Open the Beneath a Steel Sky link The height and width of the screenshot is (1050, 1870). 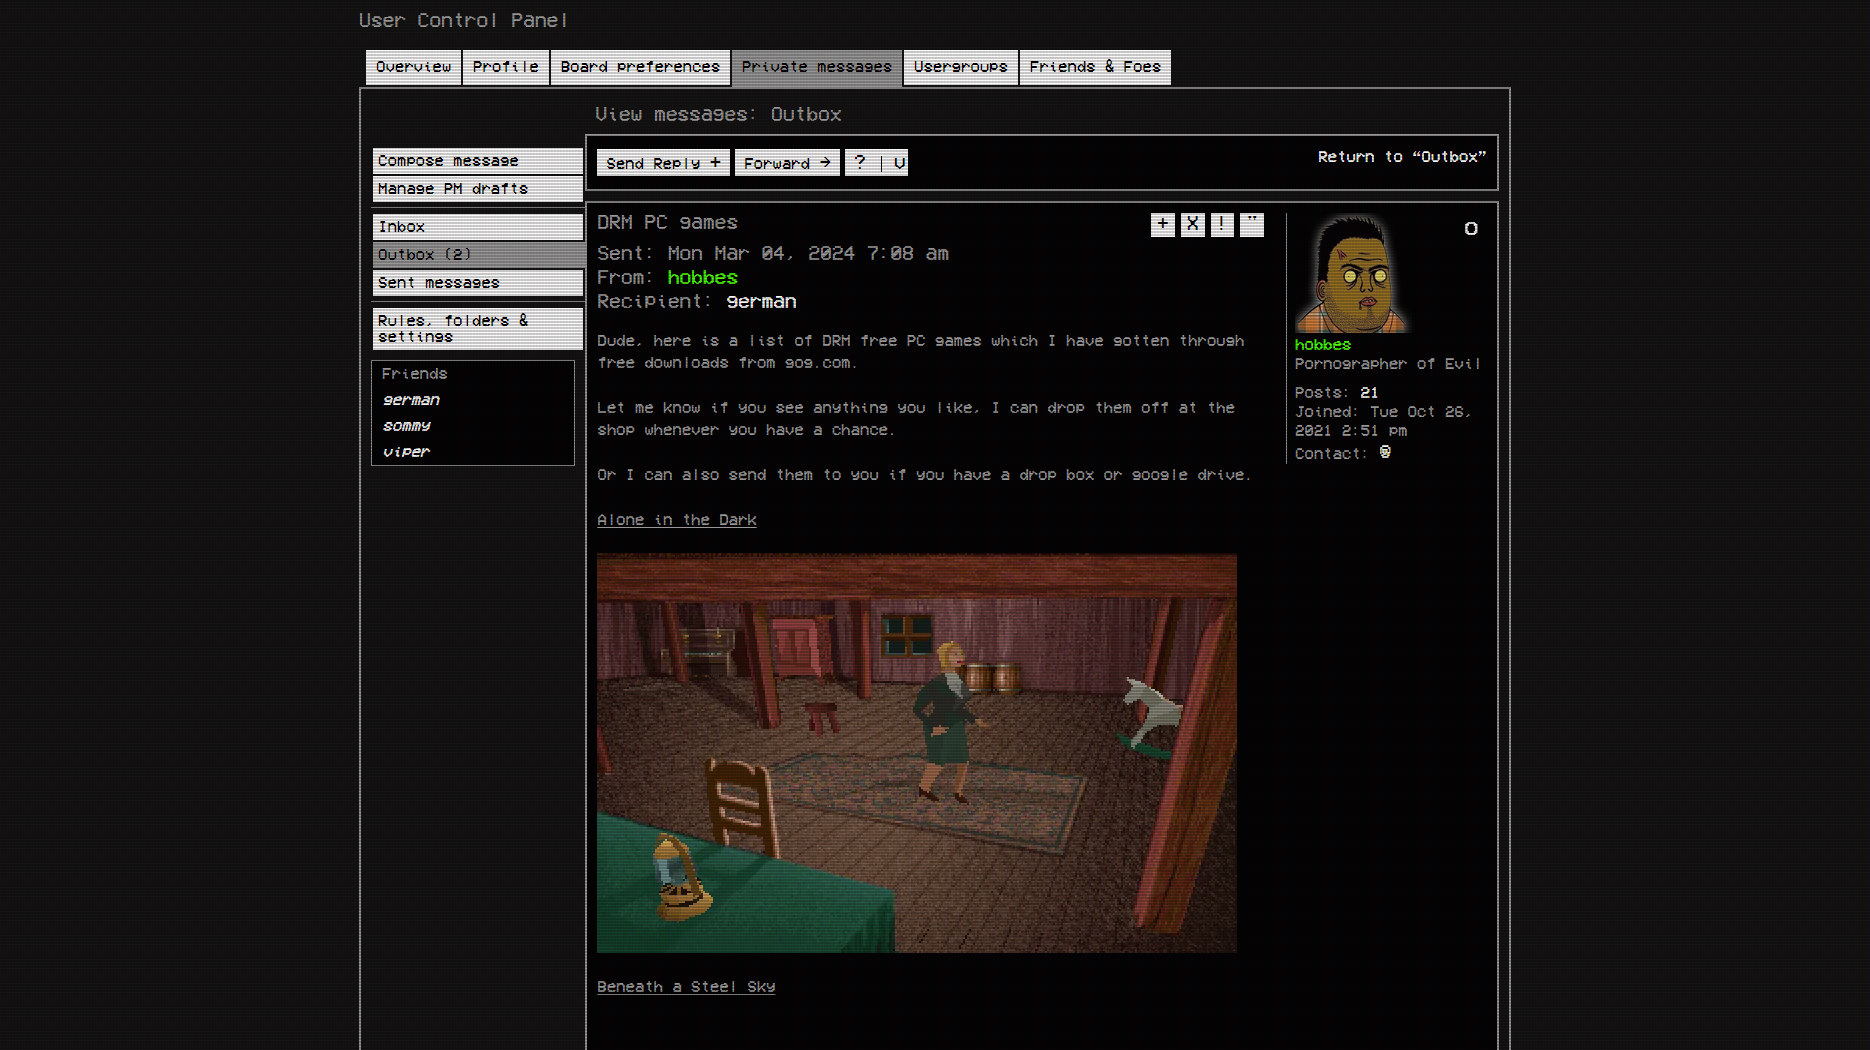(686, 987)
